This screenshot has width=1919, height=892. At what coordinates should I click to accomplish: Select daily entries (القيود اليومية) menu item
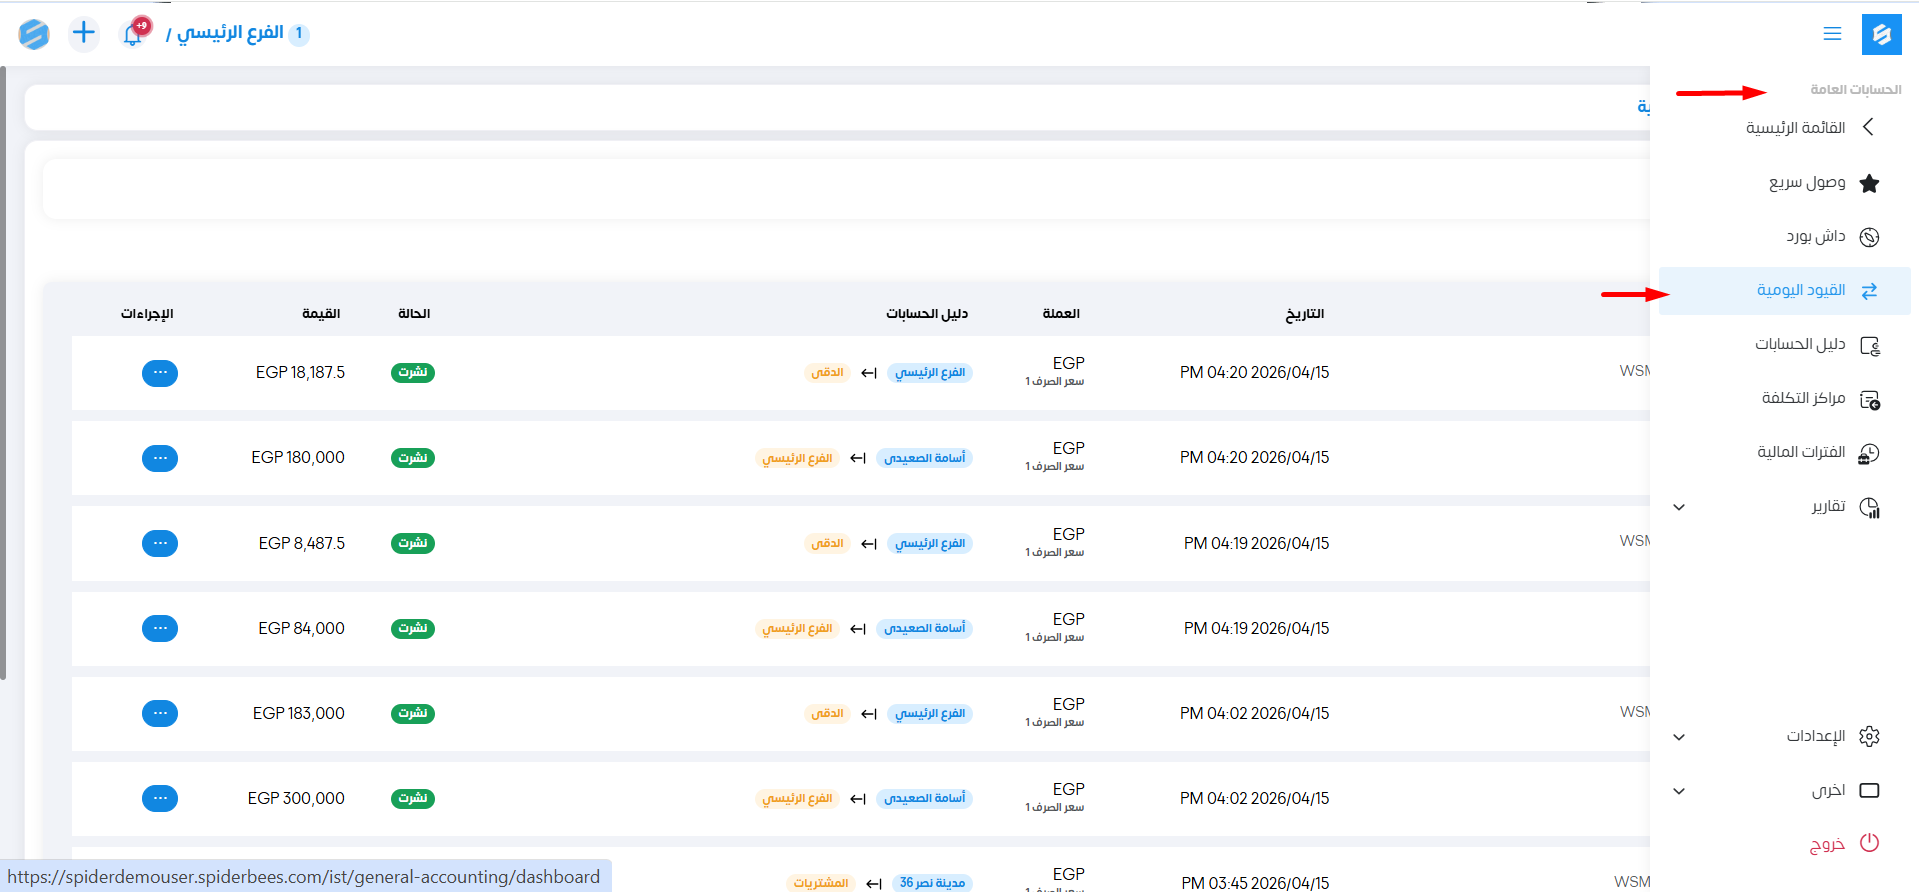(1800, 290)
